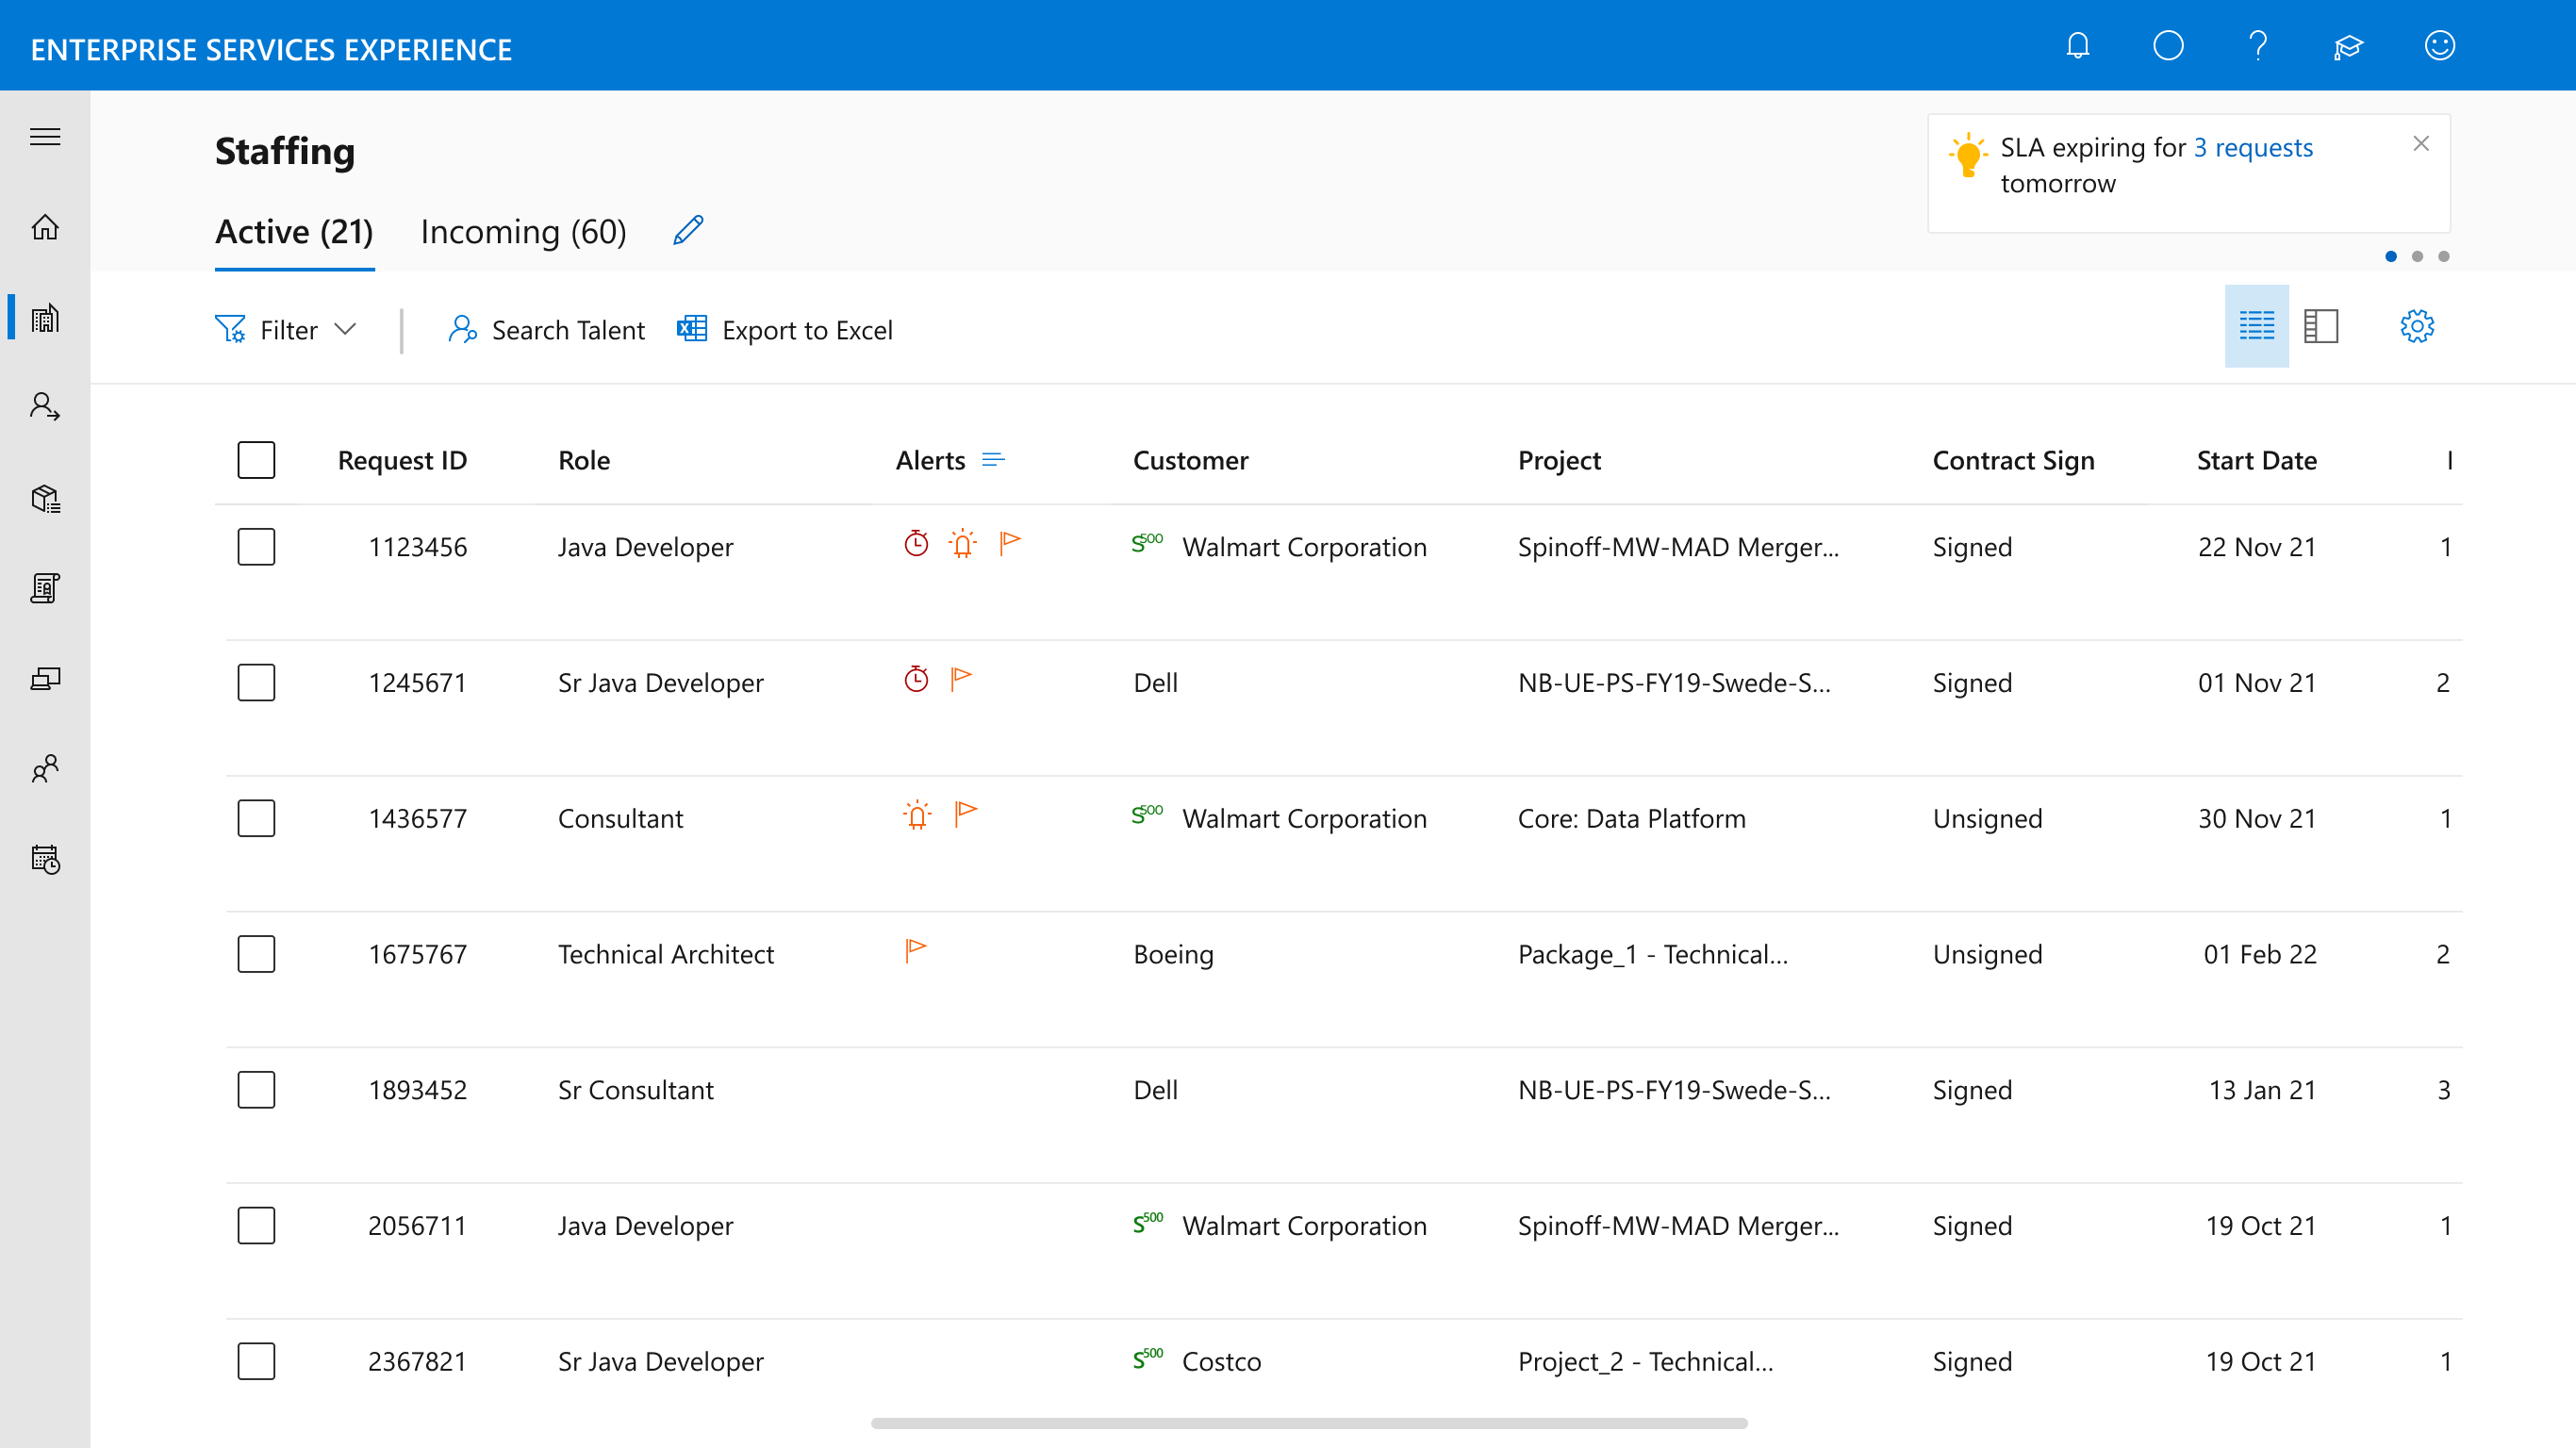Click Walmart Corporation in row 1436577
Screen dimensions: 2576x1448
[x=1304, y=818]
